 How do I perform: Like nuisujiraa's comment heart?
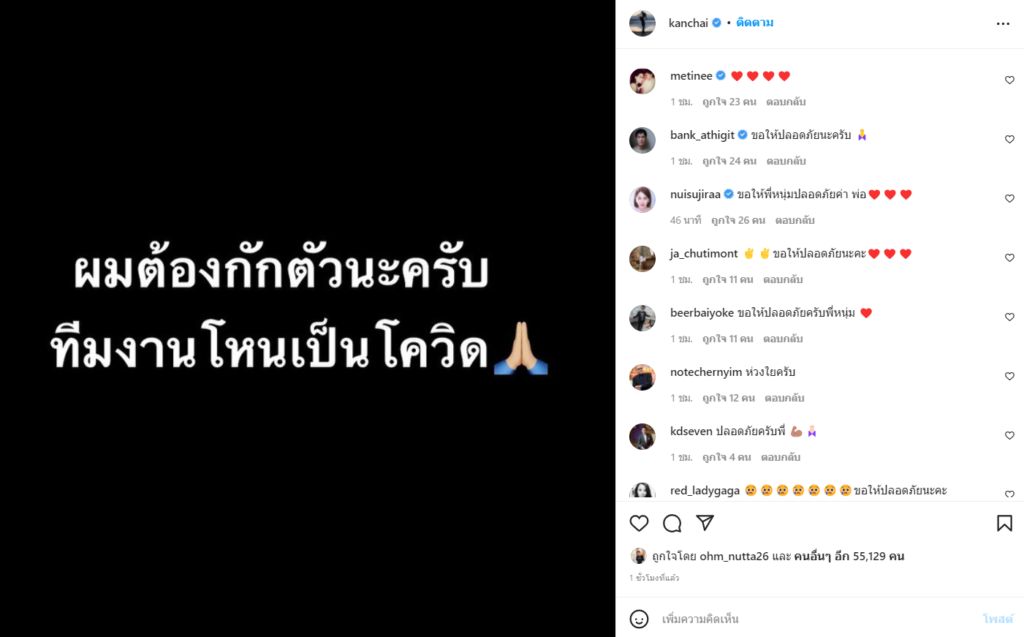point(1009,199)
